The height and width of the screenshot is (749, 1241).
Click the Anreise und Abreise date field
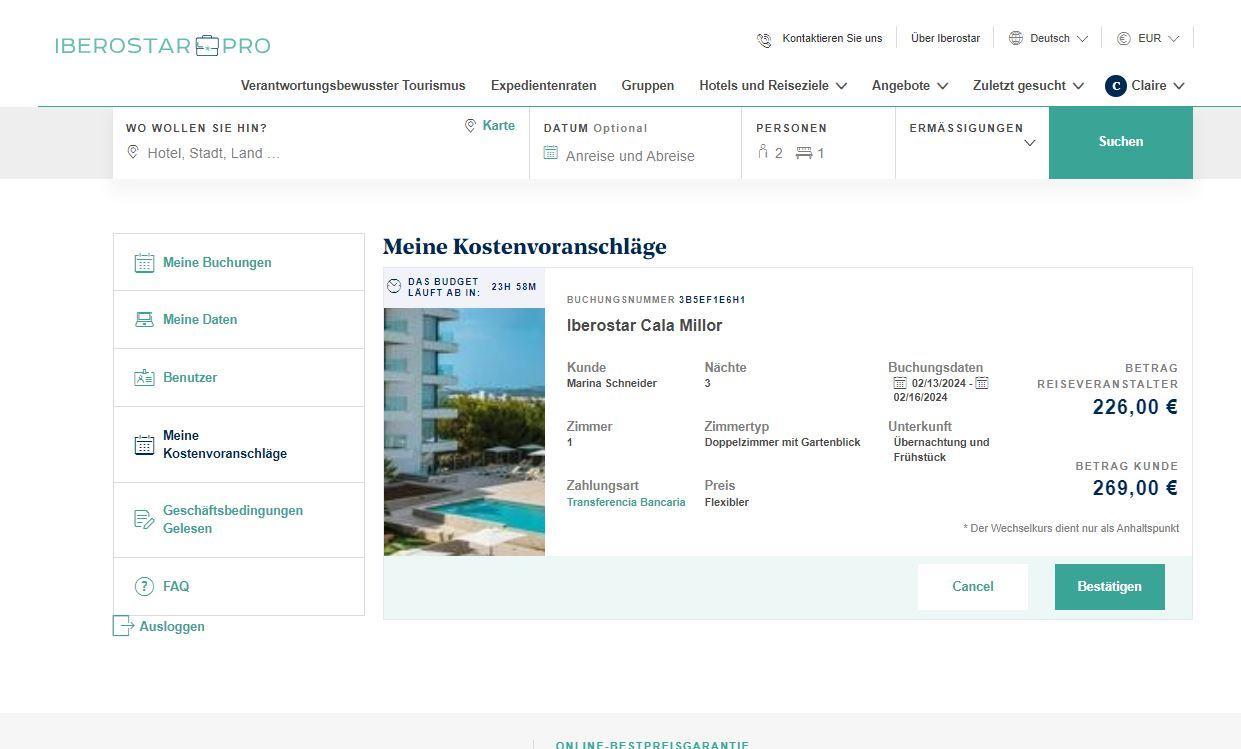point(630,156)
